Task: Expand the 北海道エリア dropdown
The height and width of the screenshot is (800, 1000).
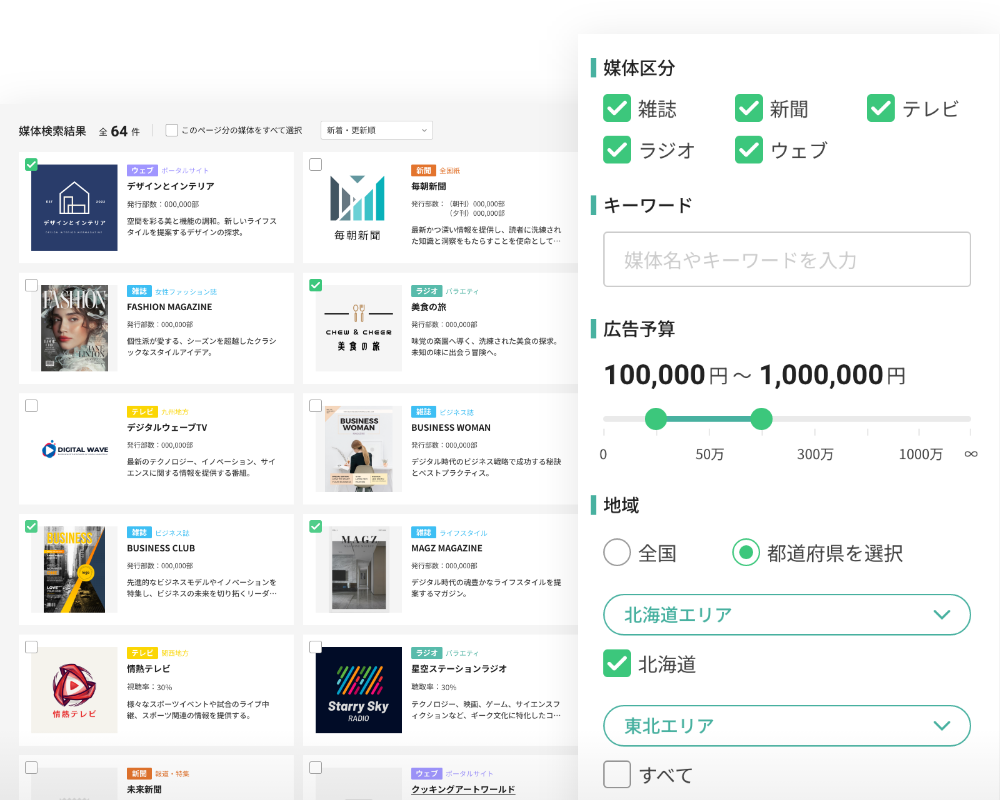Action: click(x=786, y=614)
